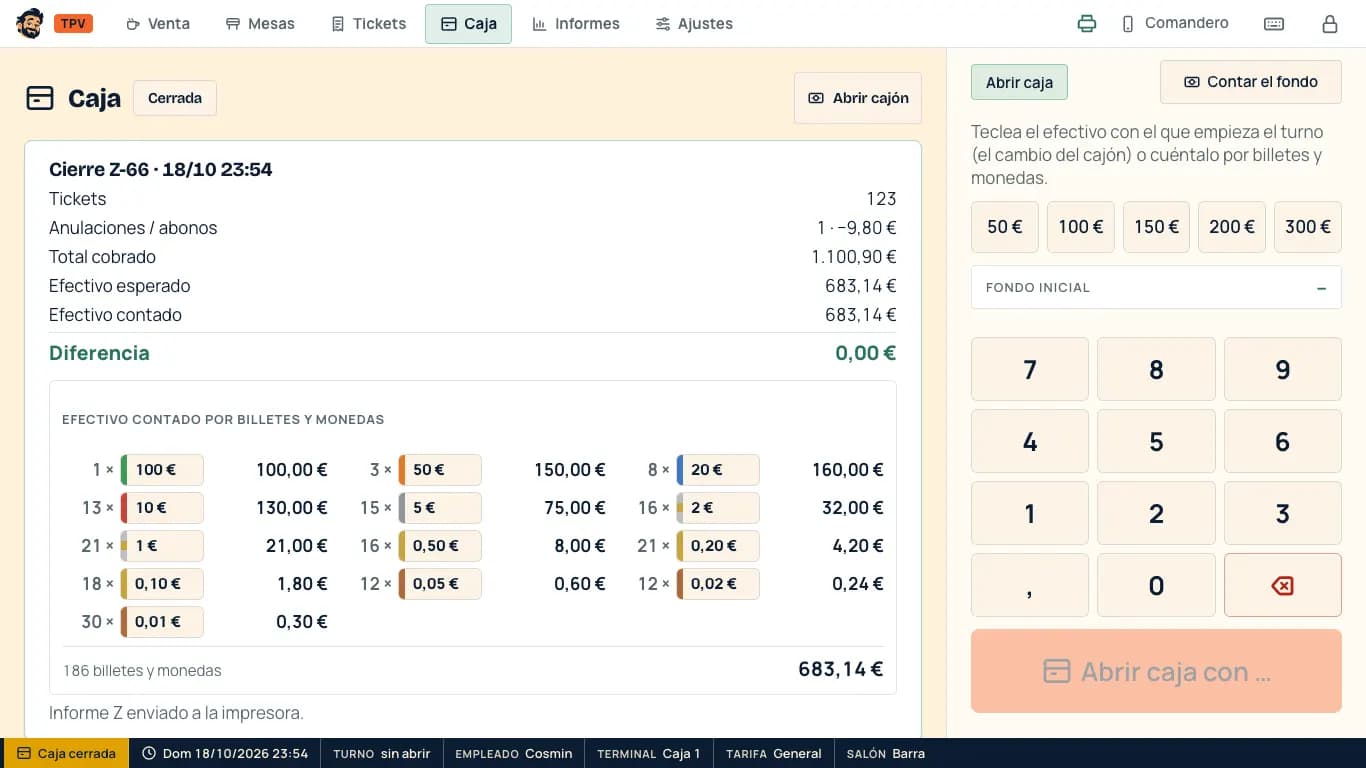The height and width of the screenshot is (768, 1366).
Task: Tap keypad digit 7
Action: (x=1030, y=369)
